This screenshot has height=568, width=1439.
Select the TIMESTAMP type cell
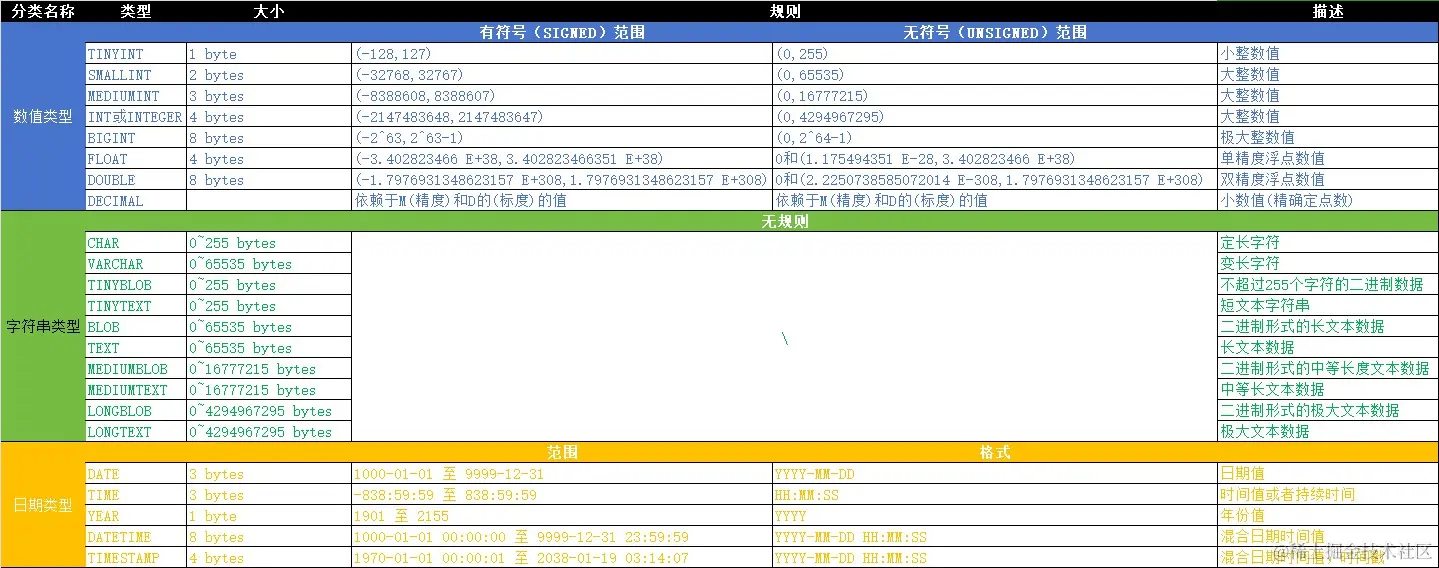tap(136, 557)
